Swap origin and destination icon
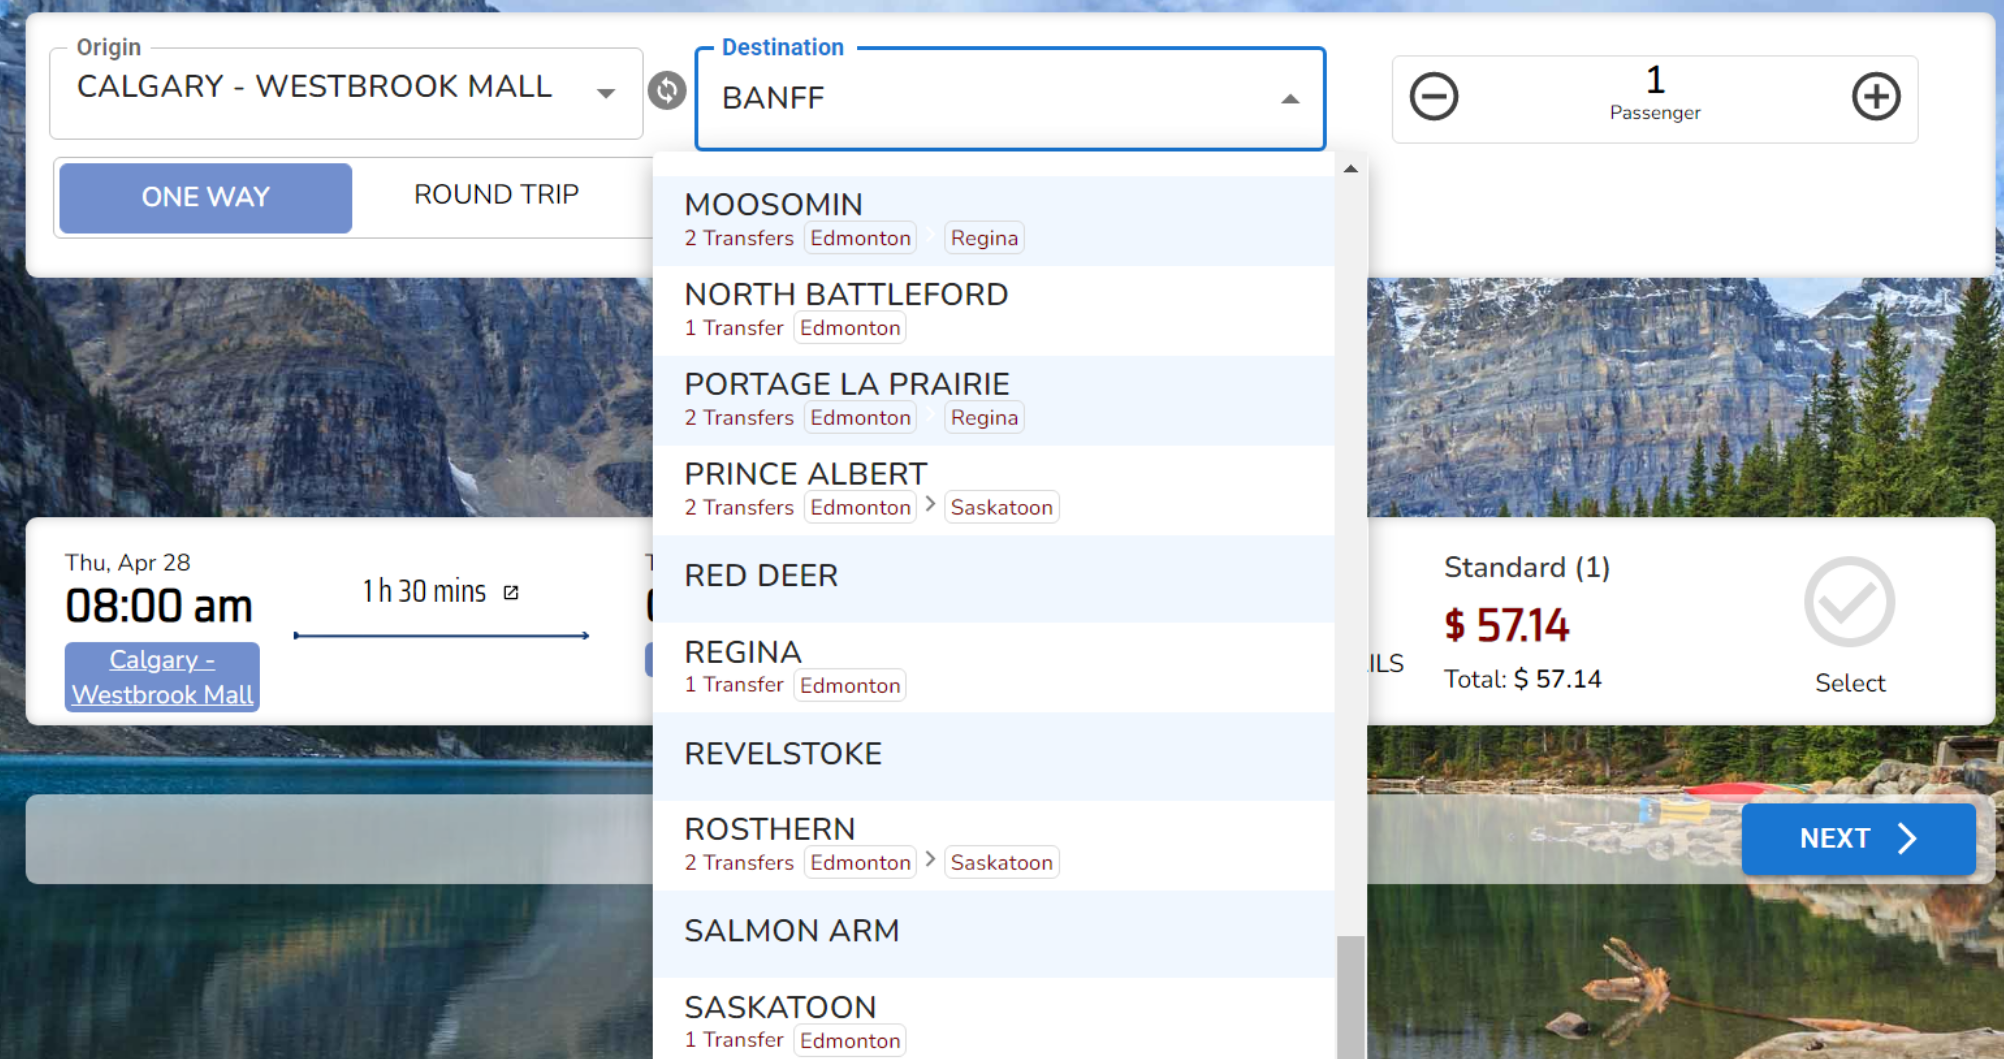The image size is (2004, 1059). [667, 91]
